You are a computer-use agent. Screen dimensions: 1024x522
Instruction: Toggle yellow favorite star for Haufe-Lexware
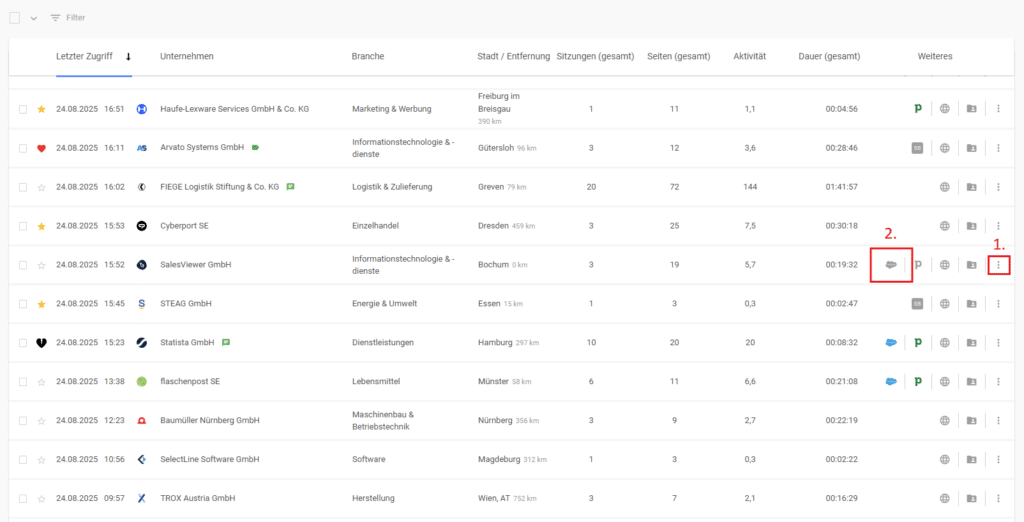point(41,109)
